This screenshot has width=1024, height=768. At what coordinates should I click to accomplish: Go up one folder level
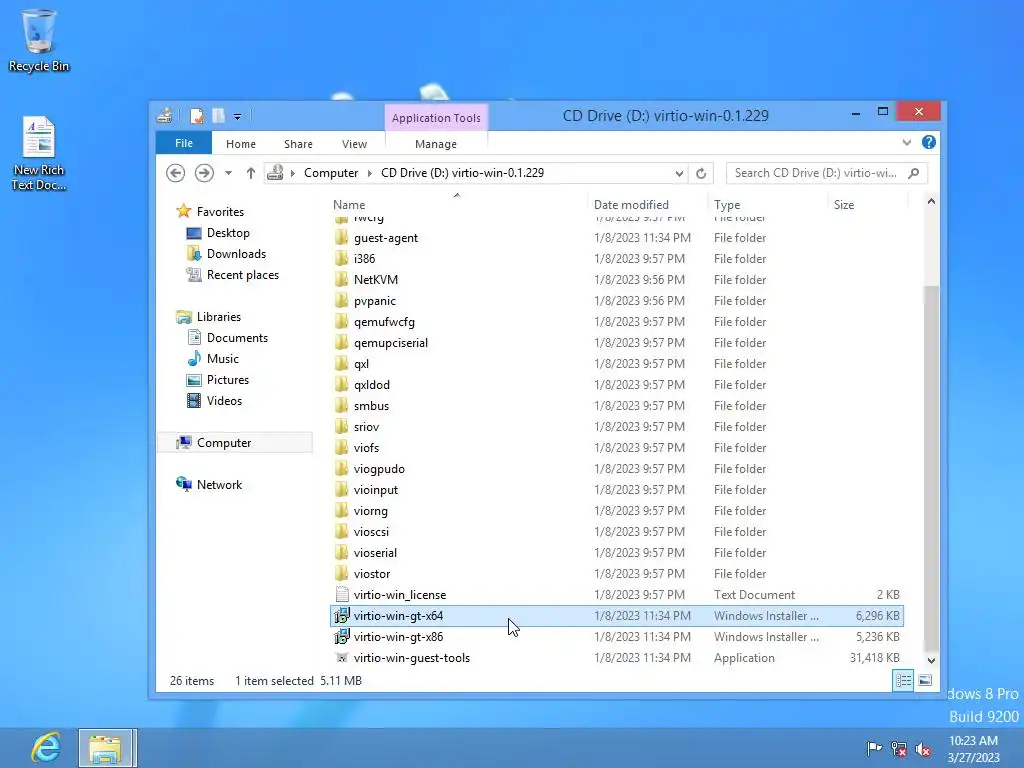point(250,173)
